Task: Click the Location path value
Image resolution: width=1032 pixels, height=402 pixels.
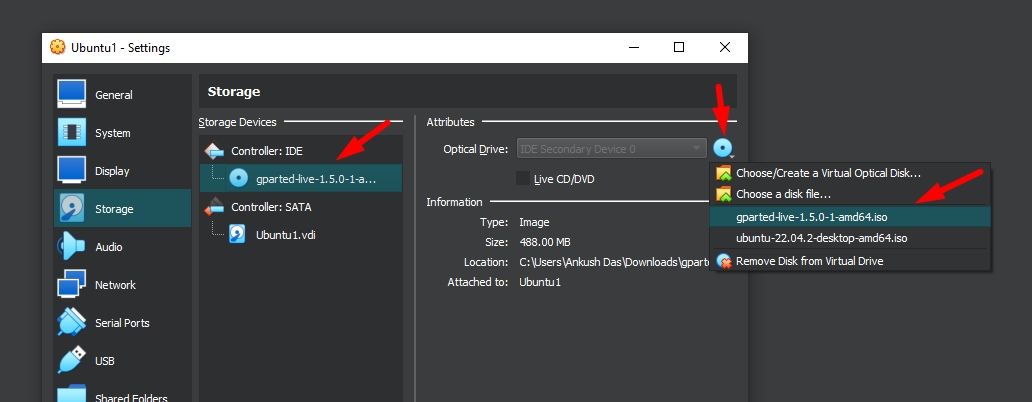Action: 613,262
